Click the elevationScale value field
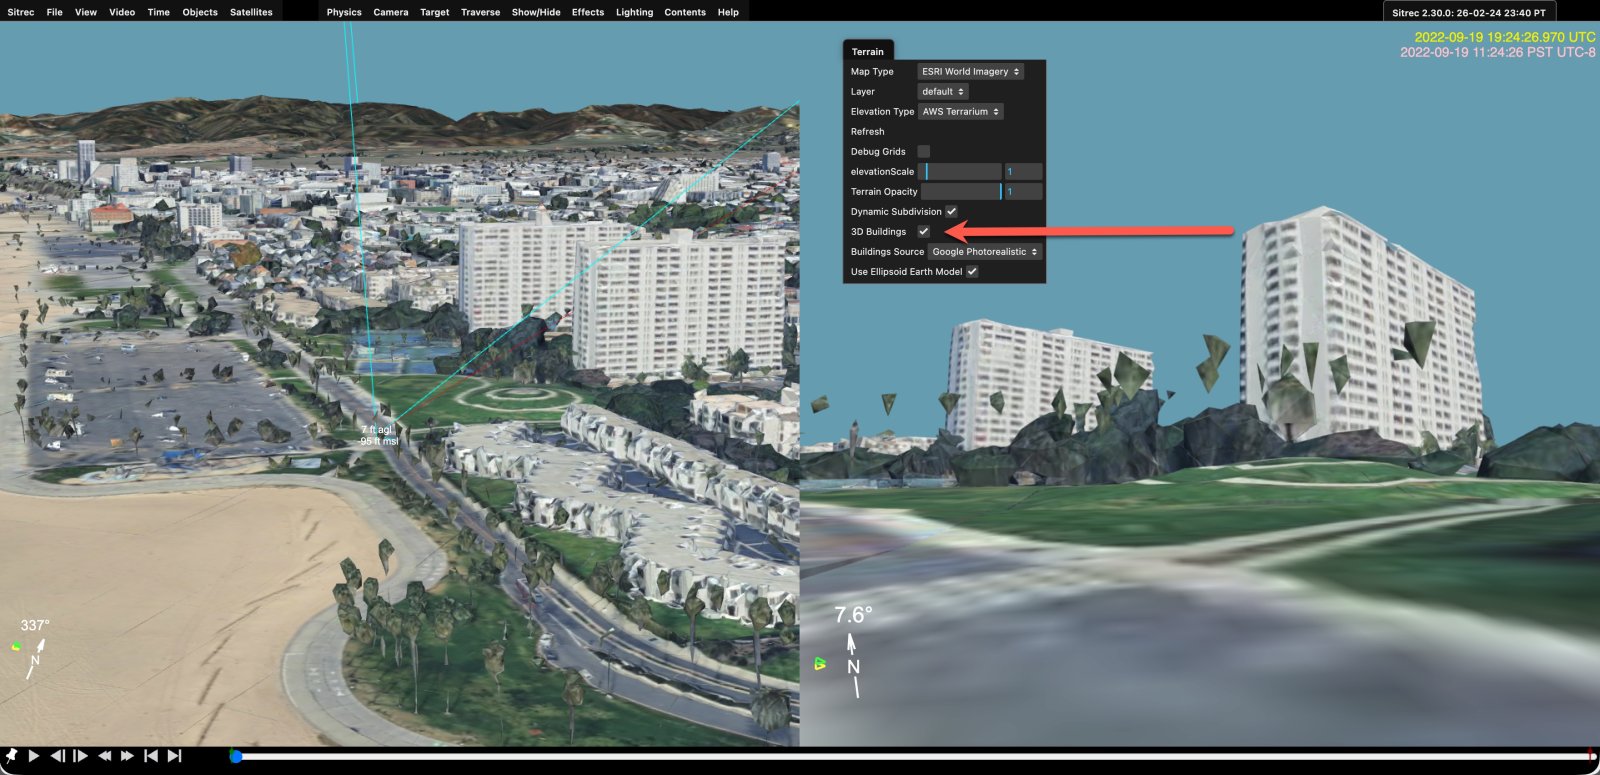 click(x=1023, y=172)
